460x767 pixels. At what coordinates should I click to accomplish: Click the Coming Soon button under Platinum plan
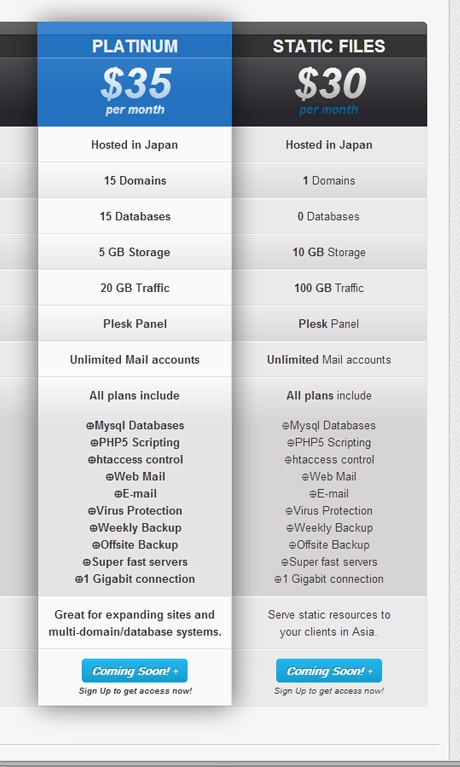(x=135, y=671)
